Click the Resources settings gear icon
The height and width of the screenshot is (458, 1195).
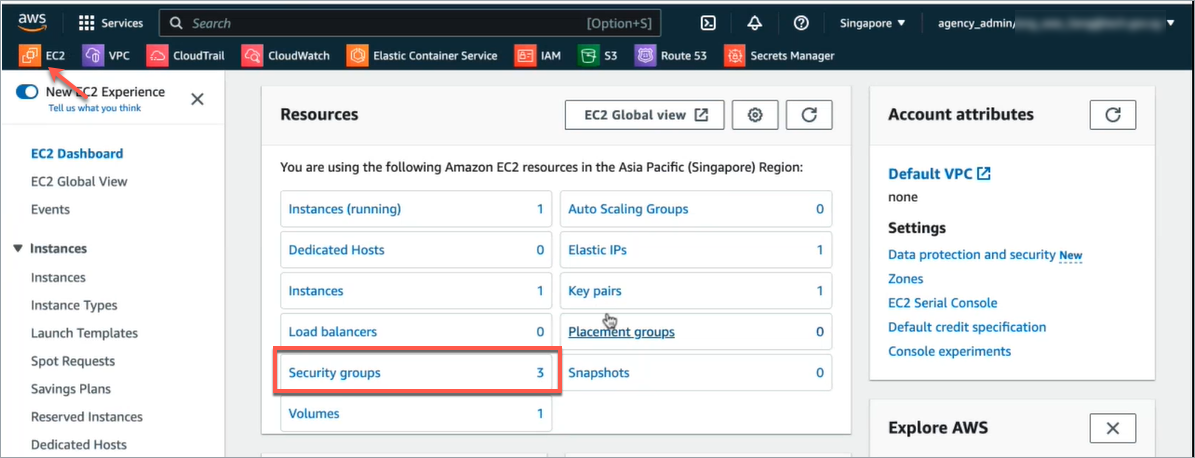(755, 115)
